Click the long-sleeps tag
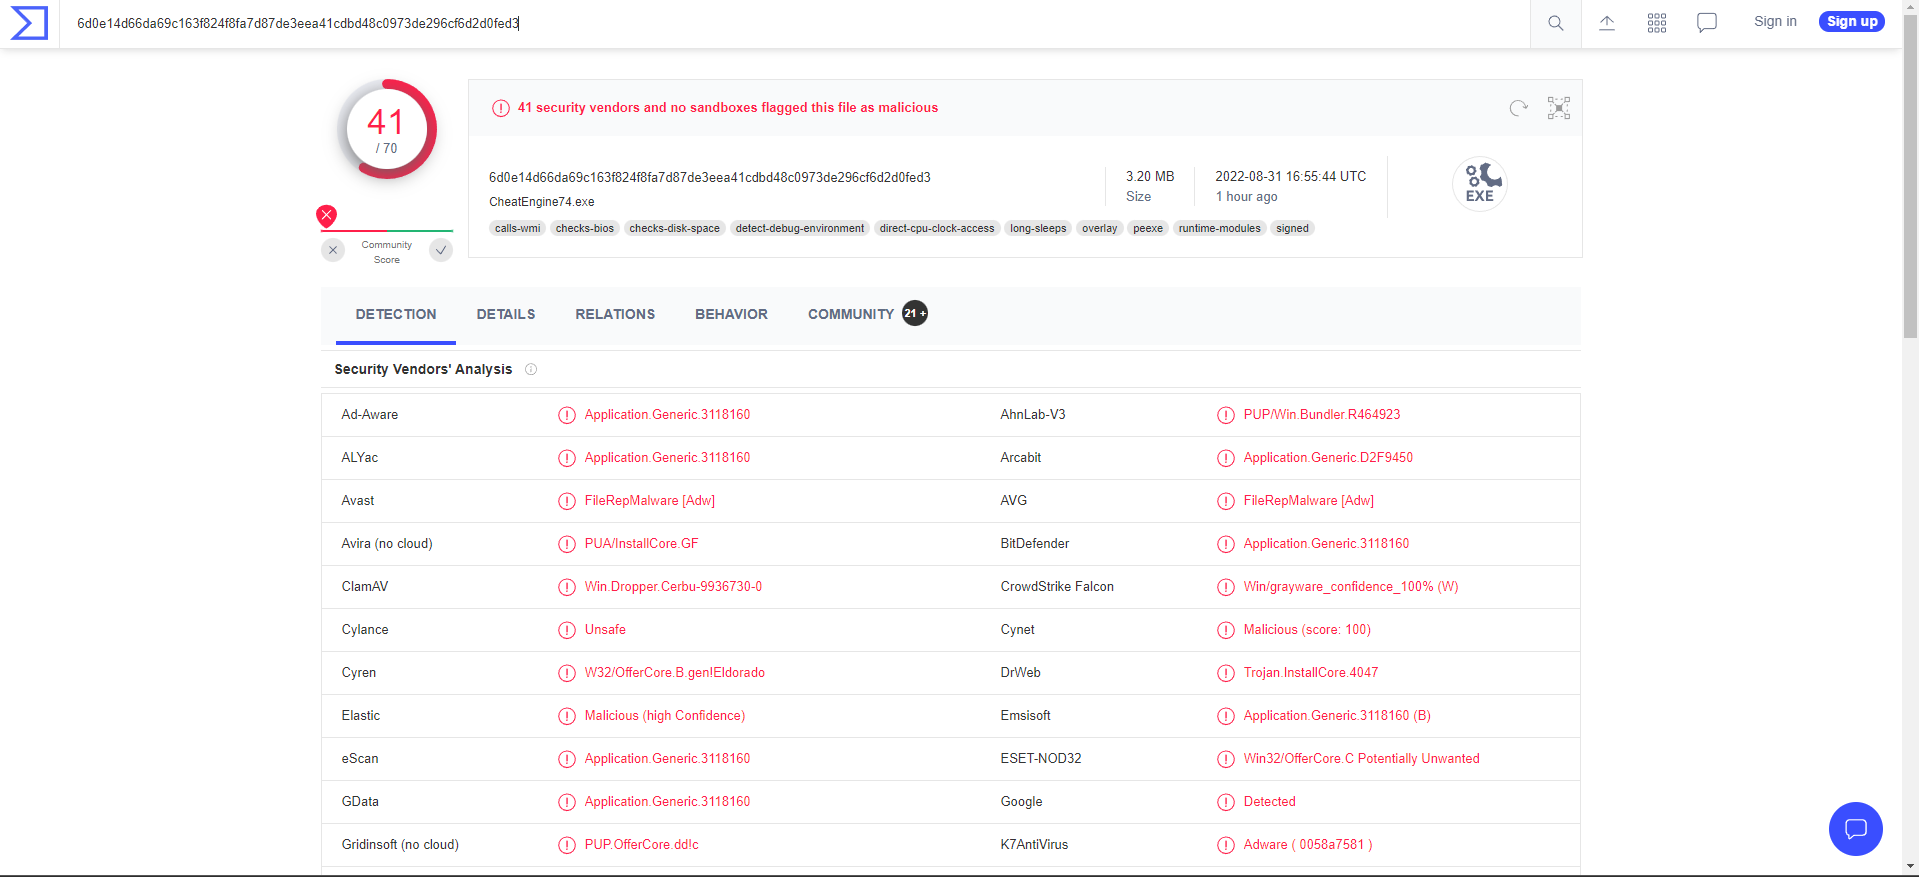The width and height of the screenshot is (1919, 877). coord(1038,228)
